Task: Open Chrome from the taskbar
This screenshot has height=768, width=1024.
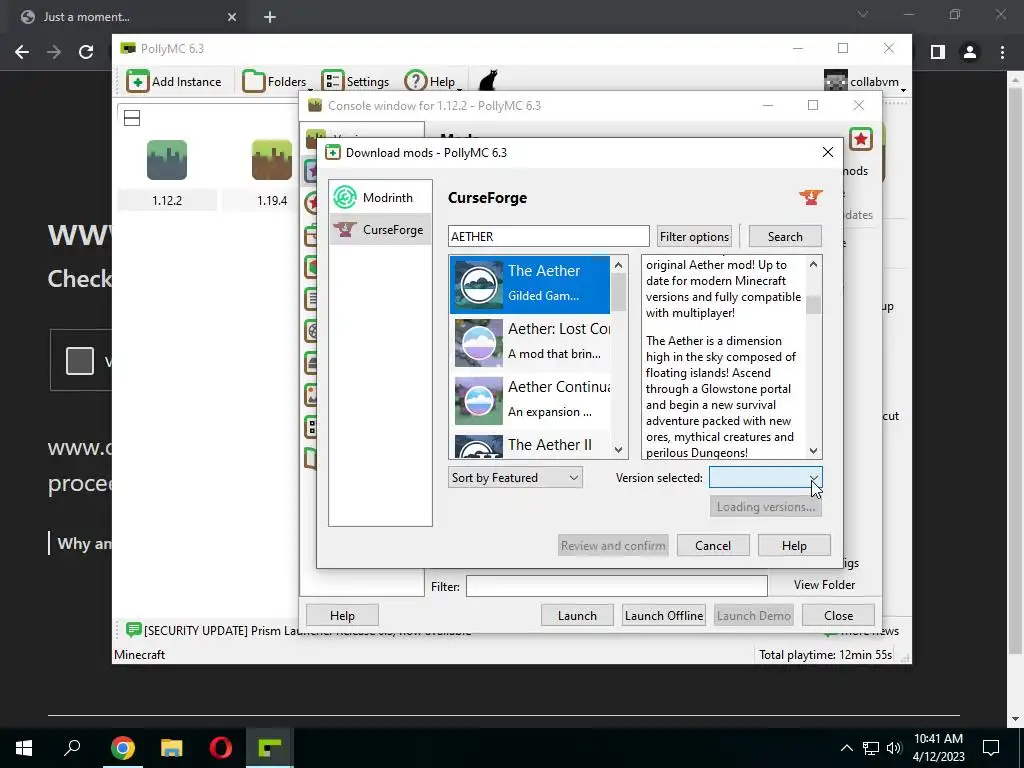Action: [x=122, y=748]
